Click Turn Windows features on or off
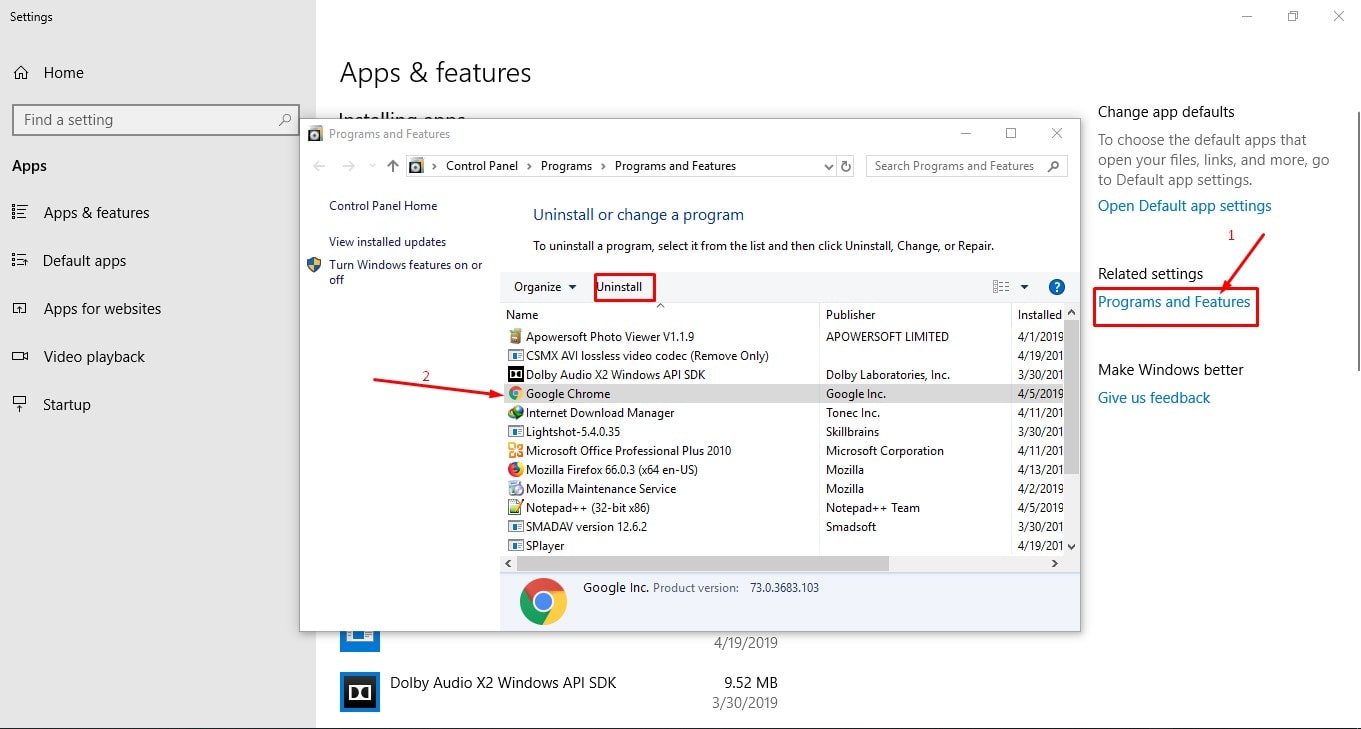 pos(406,272)
